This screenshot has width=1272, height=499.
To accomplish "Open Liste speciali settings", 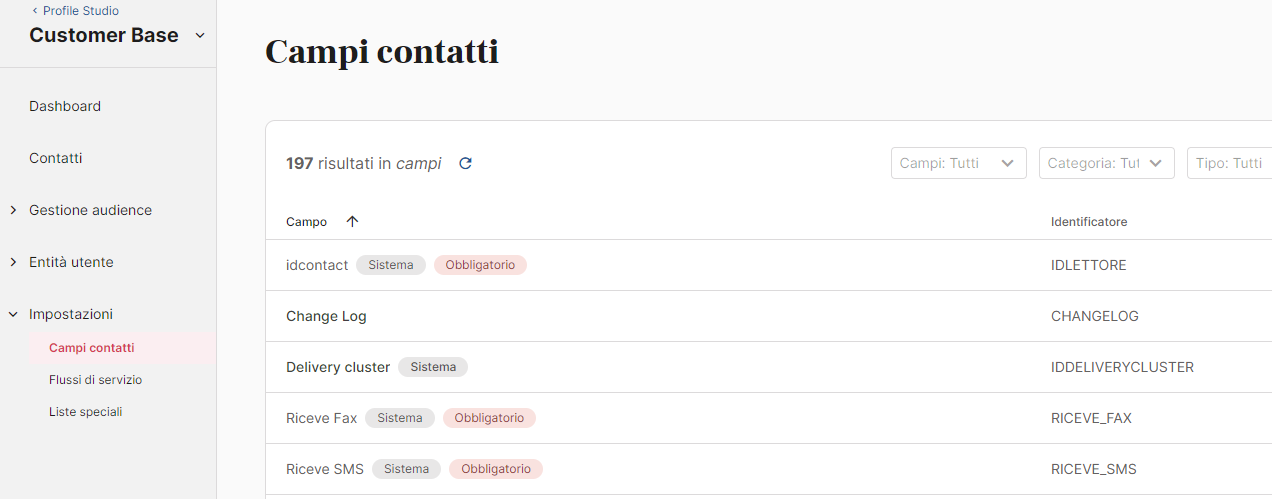I will [86, 412].
